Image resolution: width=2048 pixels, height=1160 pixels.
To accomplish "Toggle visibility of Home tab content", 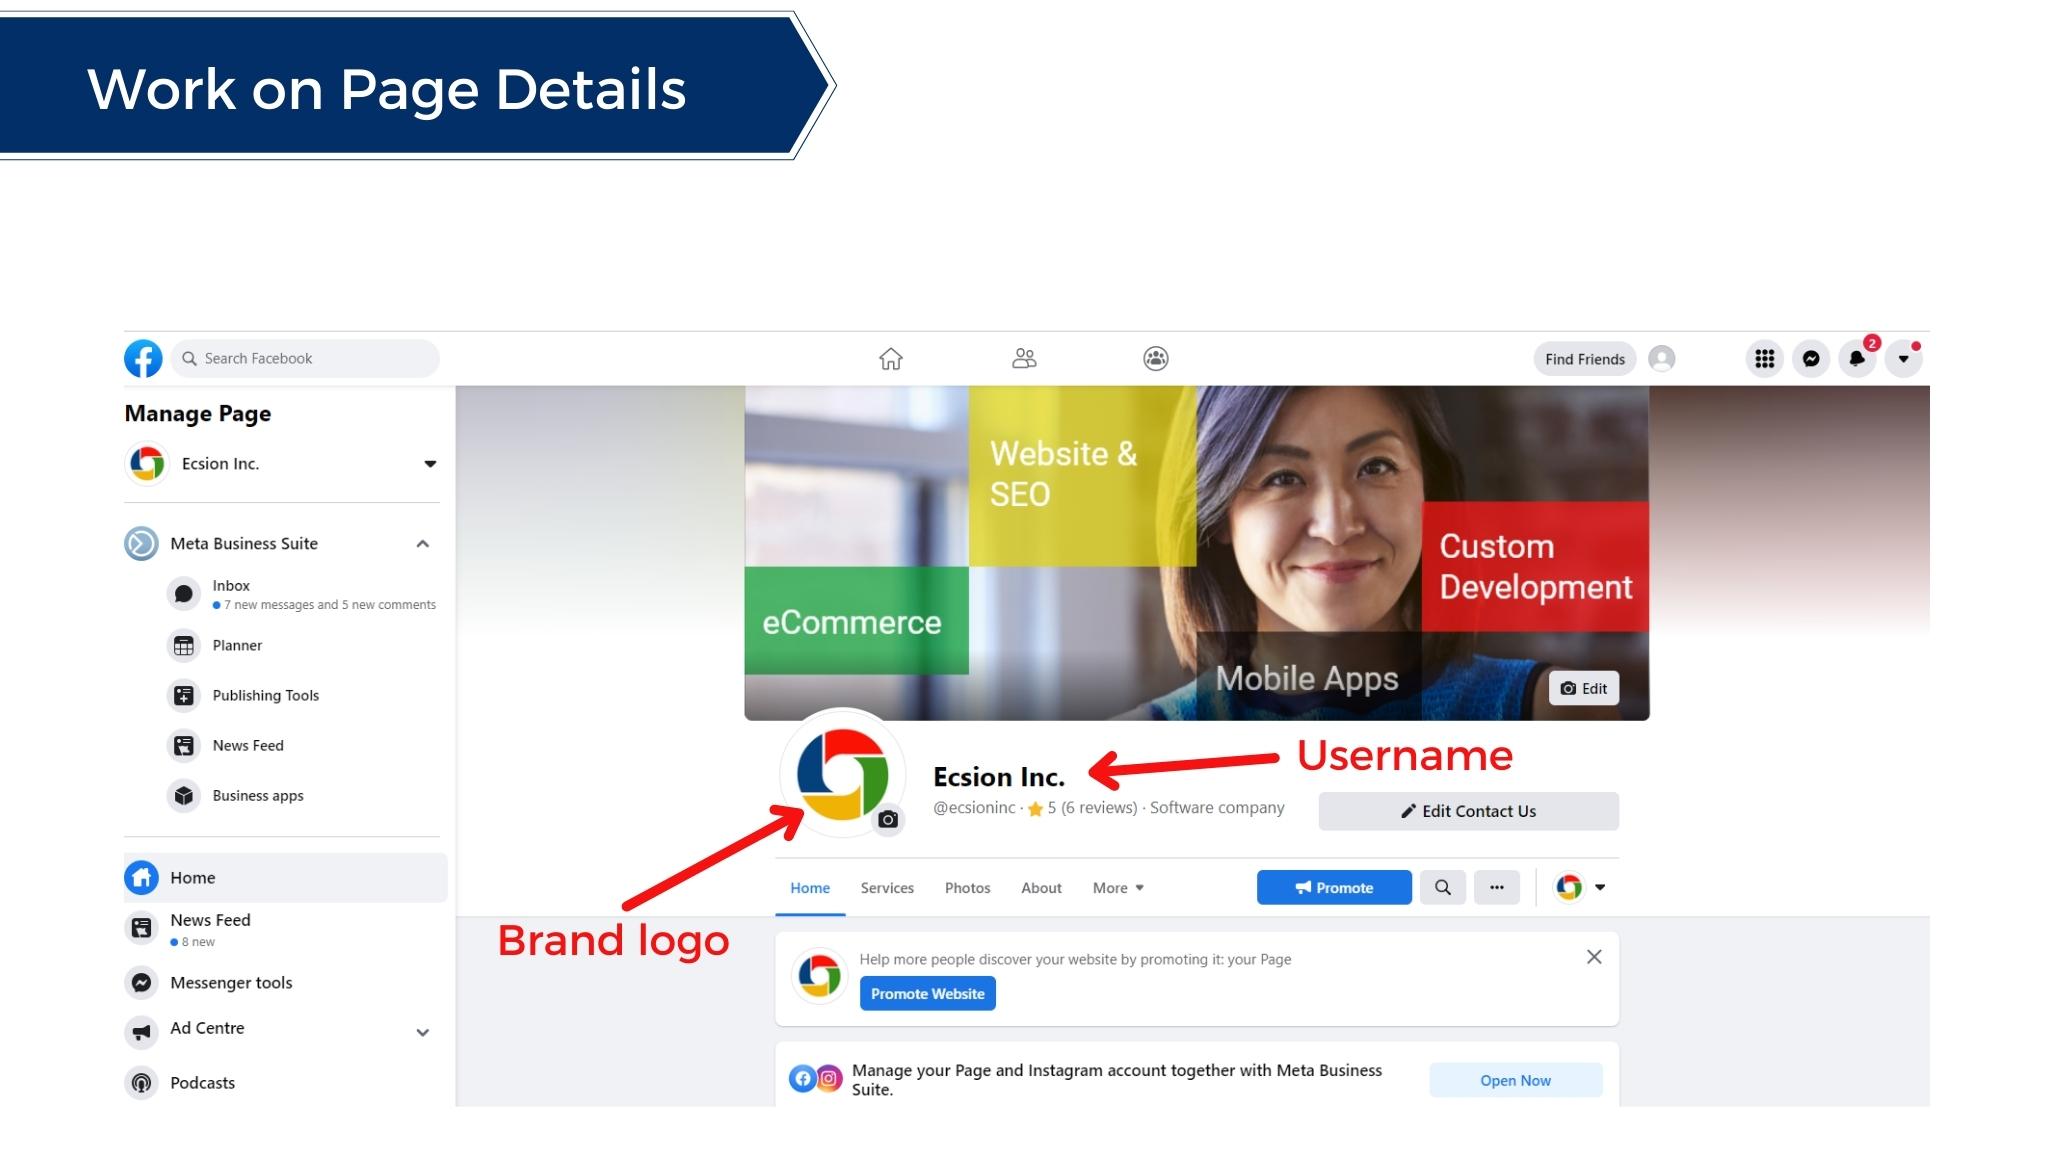I will tap(810, 887).
